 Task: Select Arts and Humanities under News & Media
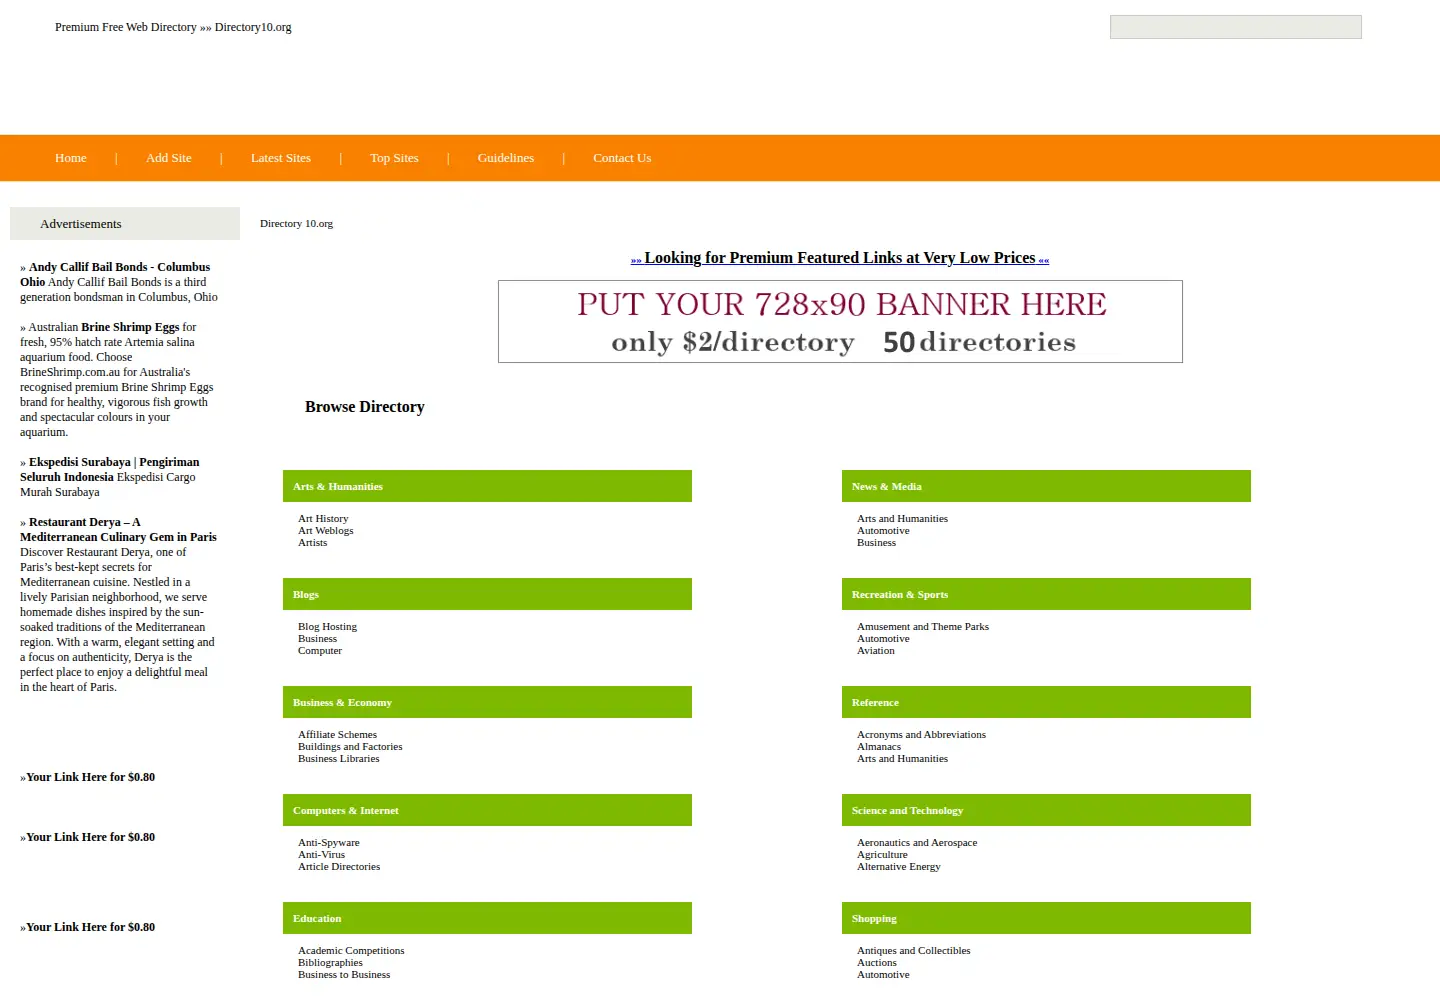902,519
